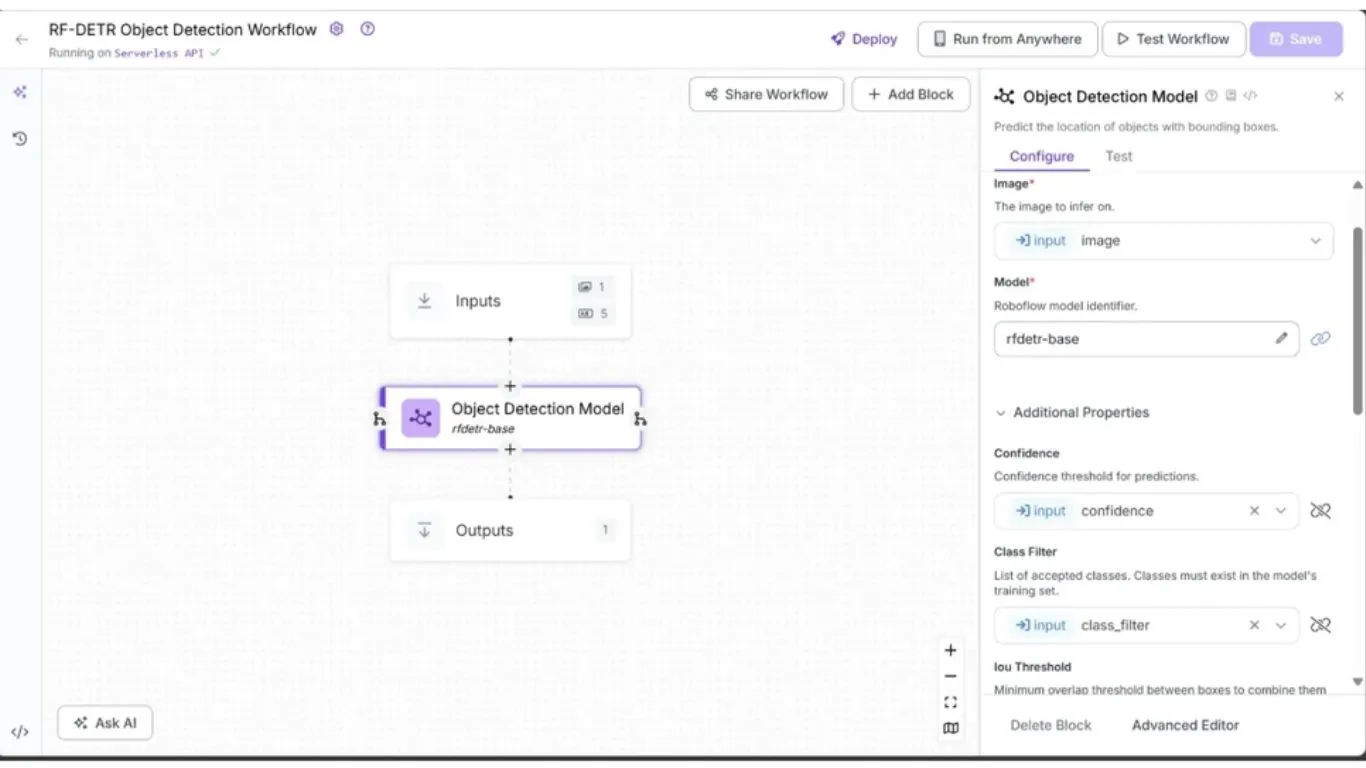The height and width of the screenshot is (768, 1366).
Task: Click the rfdetr-base model identifier field
Action: tap(1146, 339)
